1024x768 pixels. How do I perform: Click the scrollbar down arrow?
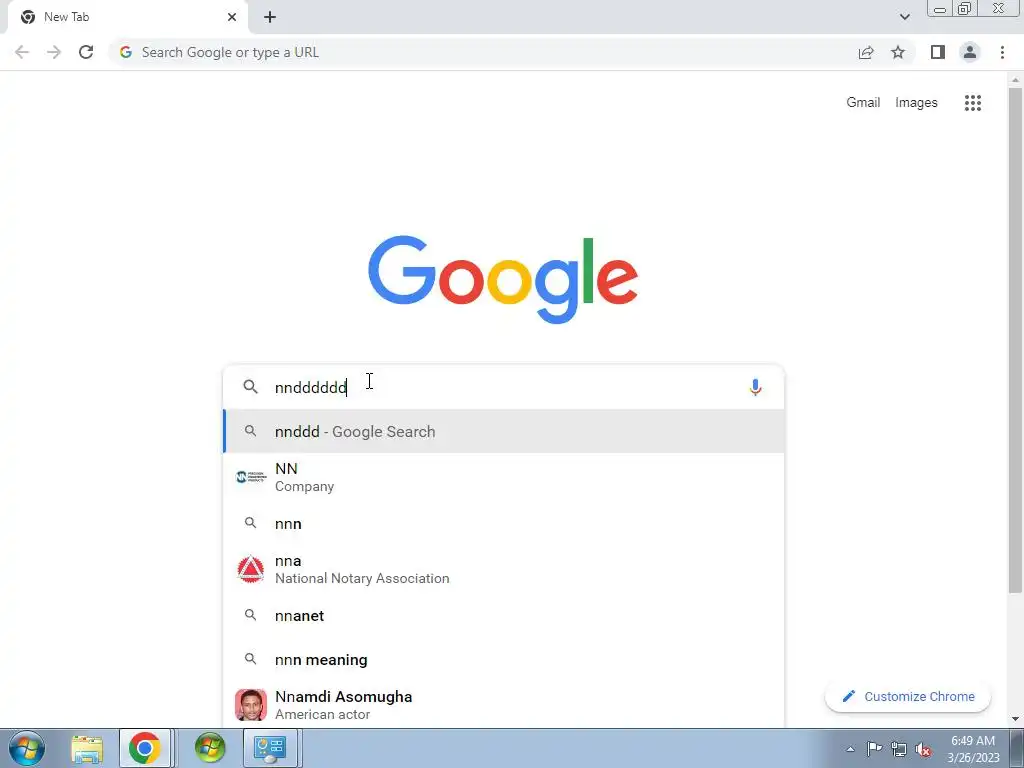point(1015,719)
